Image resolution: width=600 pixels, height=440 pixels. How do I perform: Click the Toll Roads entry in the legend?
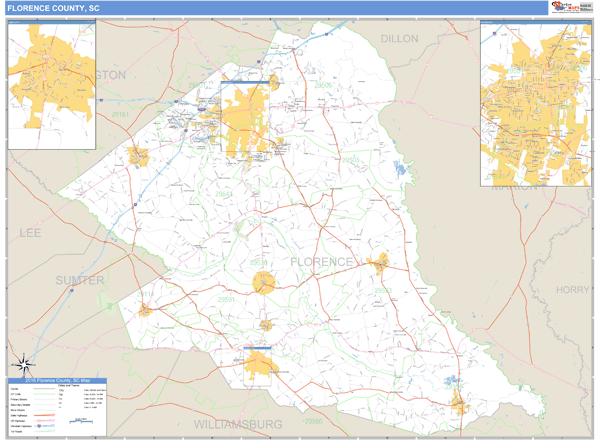pos(16,431)
